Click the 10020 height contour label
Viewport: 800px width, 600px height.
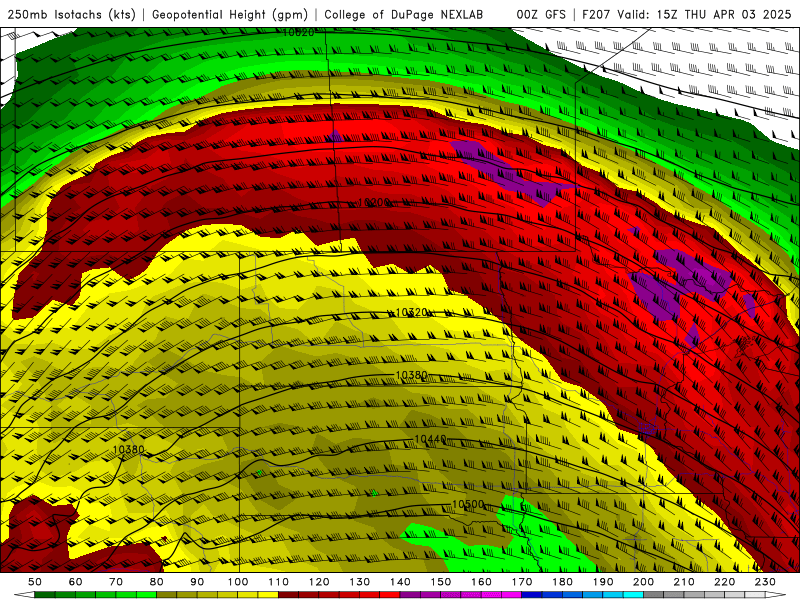tap(298, 33)
